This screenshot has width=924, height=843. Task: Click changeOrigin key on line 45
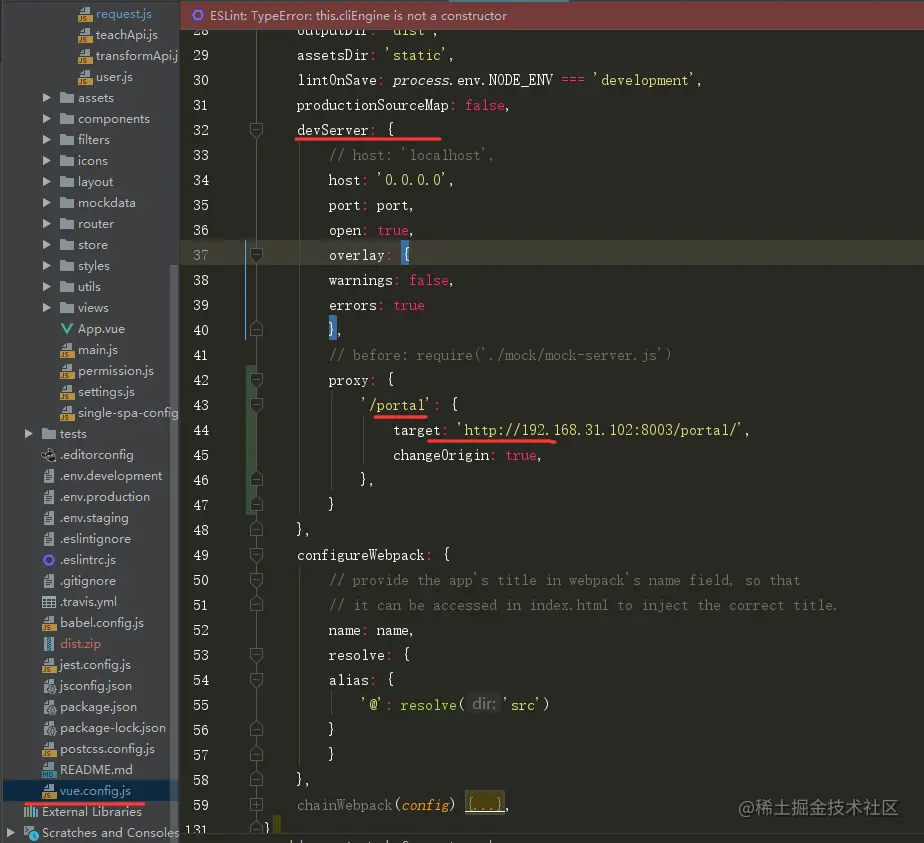click(x=441, y=455)
